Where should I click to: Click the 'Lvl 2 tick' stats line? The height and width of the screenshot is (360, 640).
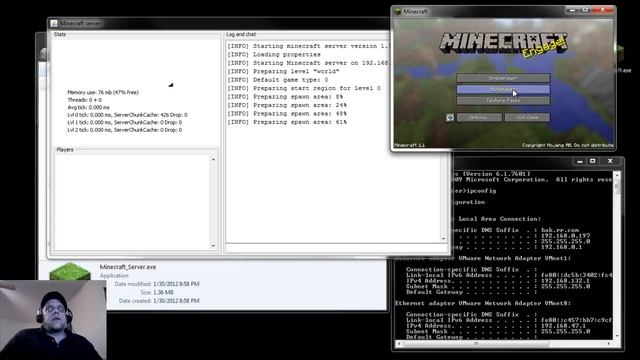[x=124, y=130]
